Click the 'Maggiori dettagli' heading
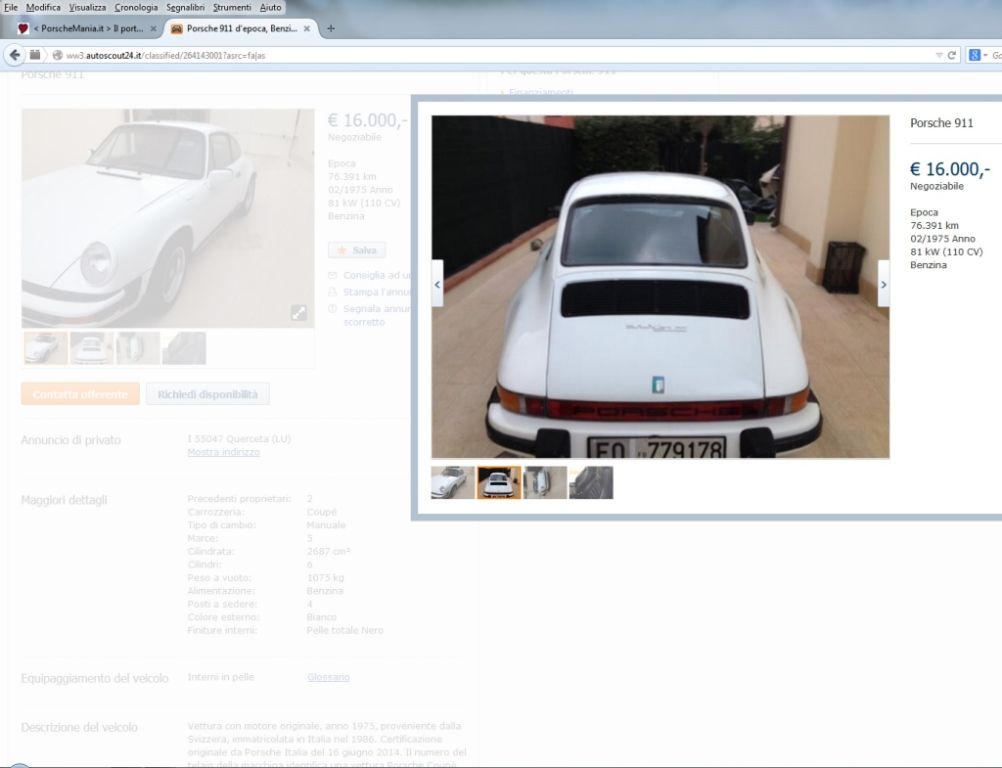This screenshot has height=768, width=1002. [x=64, y=500]
